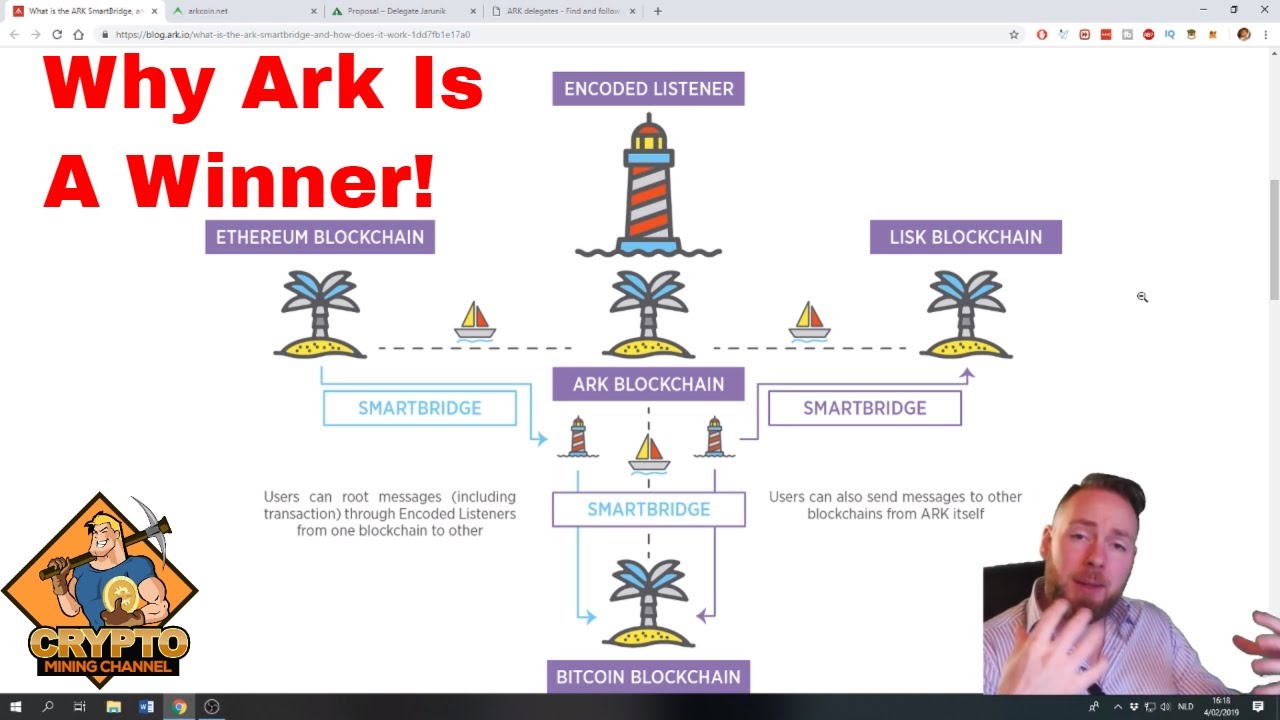Open the Windows Action Center notifications
This screenshot has height=720, width=1280.
1258,706
